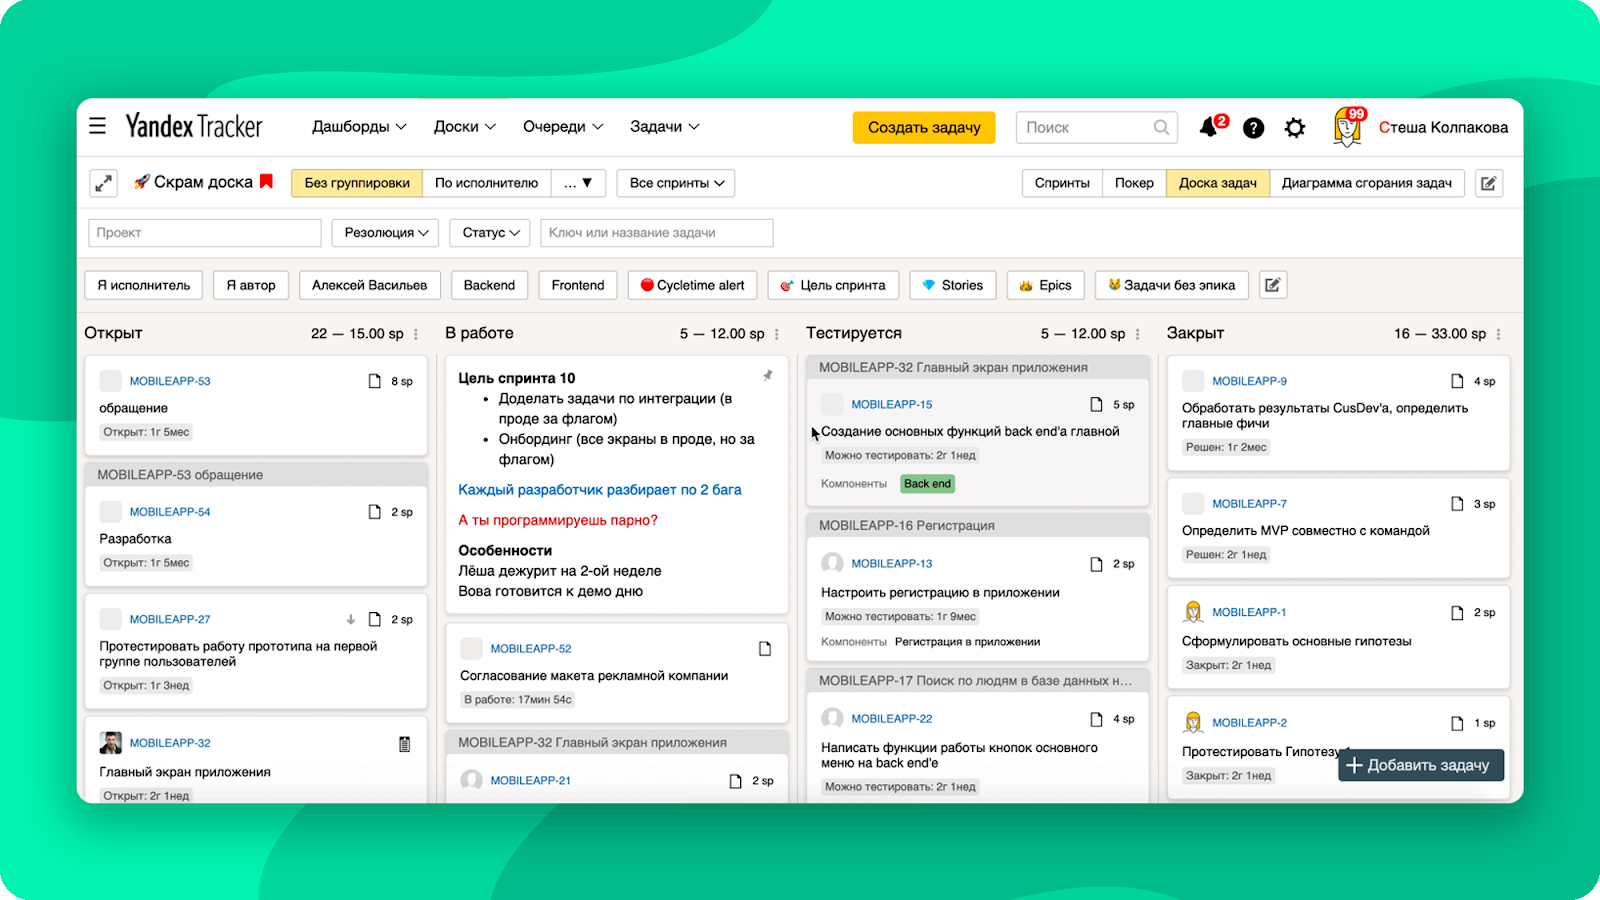This screenshot has width=1600, height=900.
Task: Click Создать задачу button
Action: click(924, 127)
